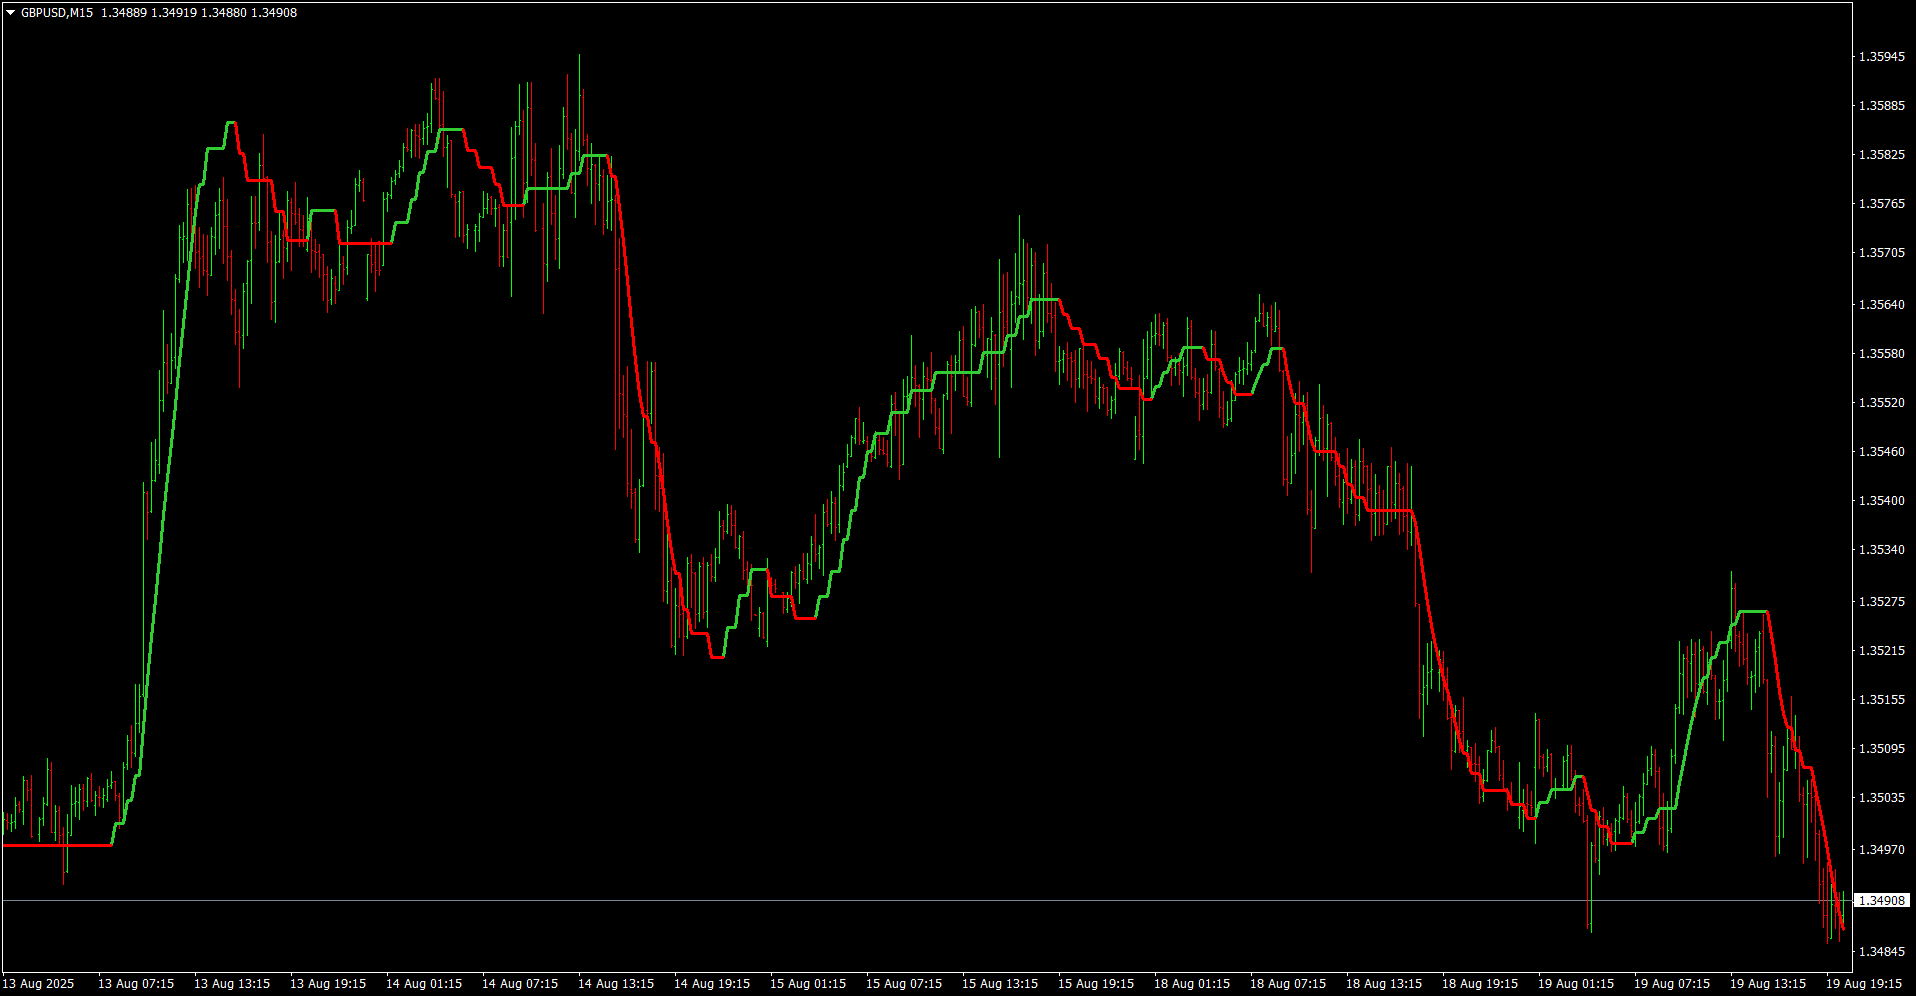This screenshot has height=996, width=1916.
Task: Click the 1.35825 price scale label
Action: 1881,155
